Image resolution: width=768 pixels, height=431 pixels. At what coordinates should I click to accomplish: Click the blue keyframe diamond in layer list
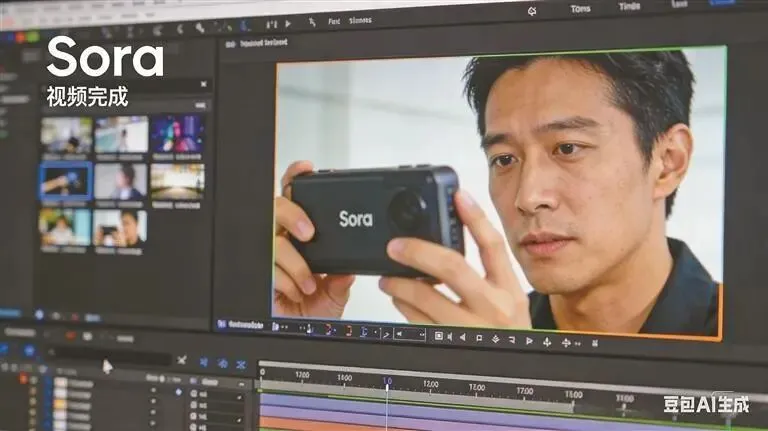click(178, 392)
